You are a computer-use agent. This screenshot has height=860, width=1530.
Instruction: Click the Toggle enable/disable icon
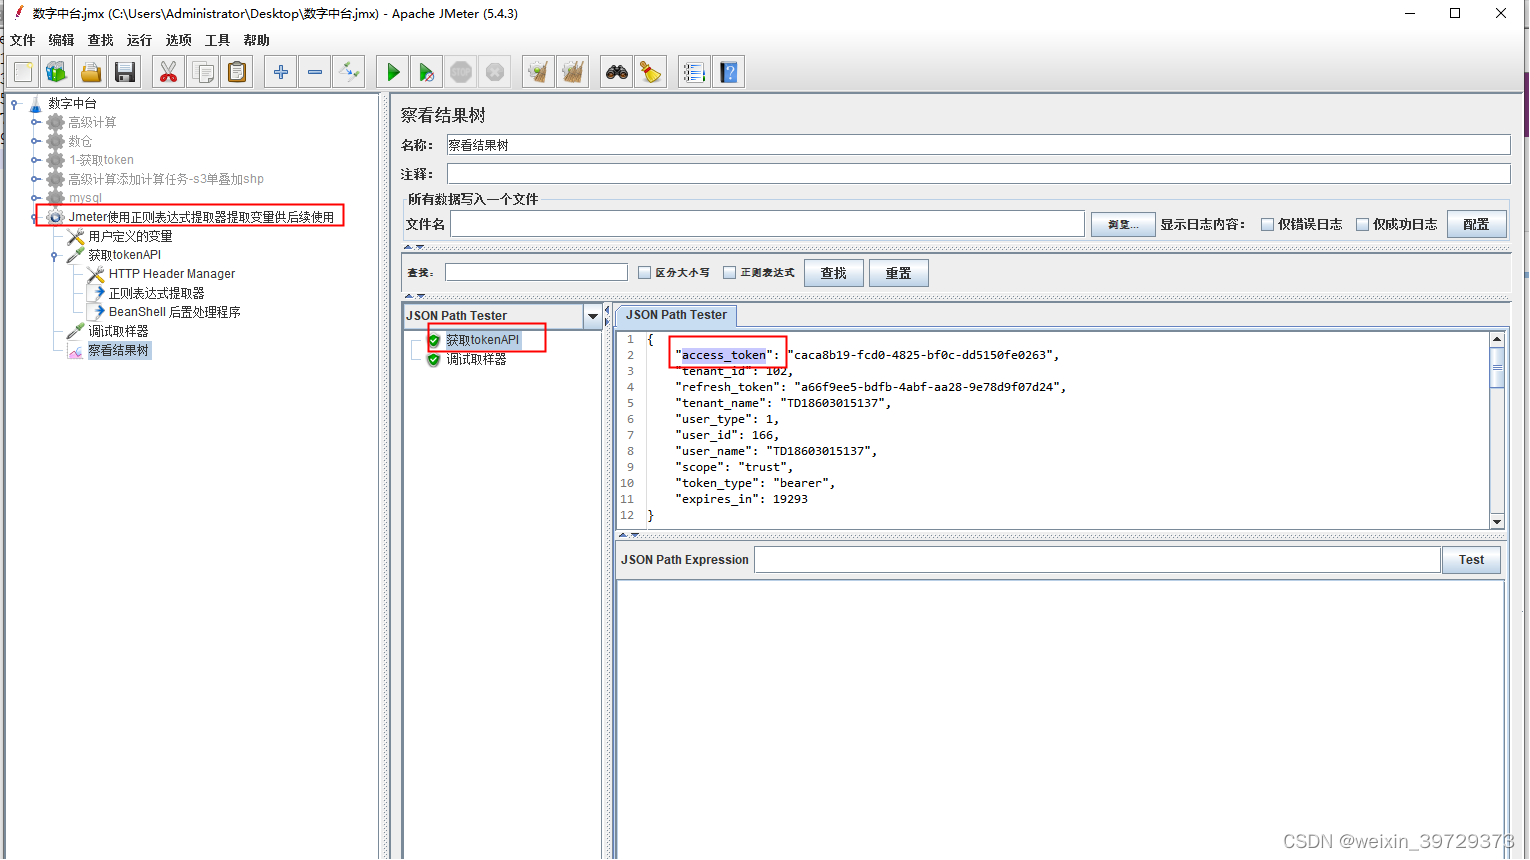(x=349, y=72)
